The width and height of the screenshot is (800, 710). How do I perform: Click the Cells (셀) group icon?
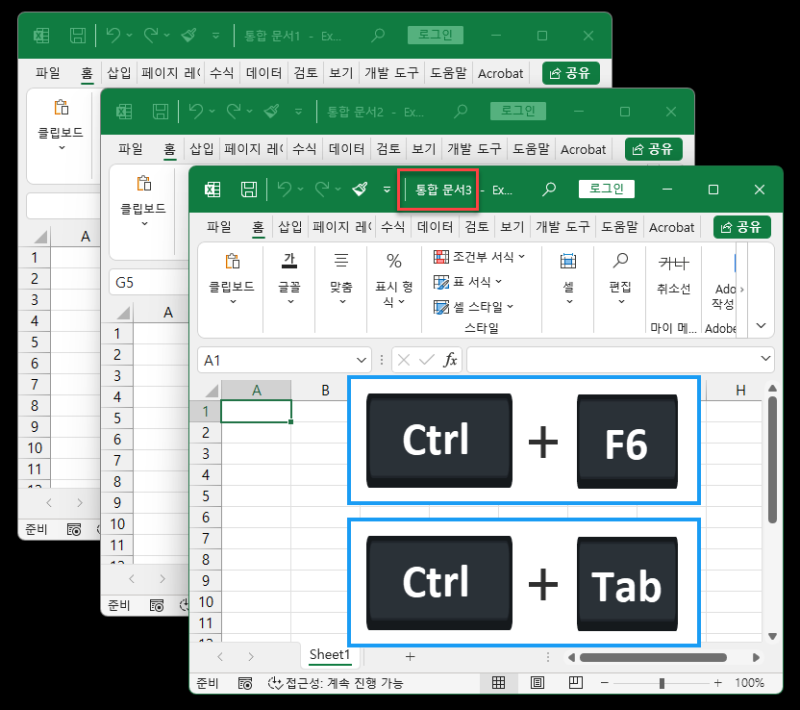[x=567, y=262]
